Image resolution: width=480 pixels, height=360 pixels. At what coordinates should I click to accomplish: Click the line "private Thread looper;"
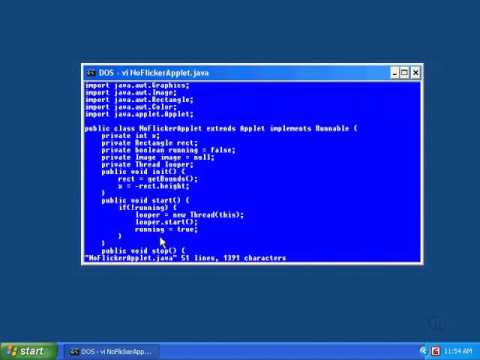[x=147, y=164]
